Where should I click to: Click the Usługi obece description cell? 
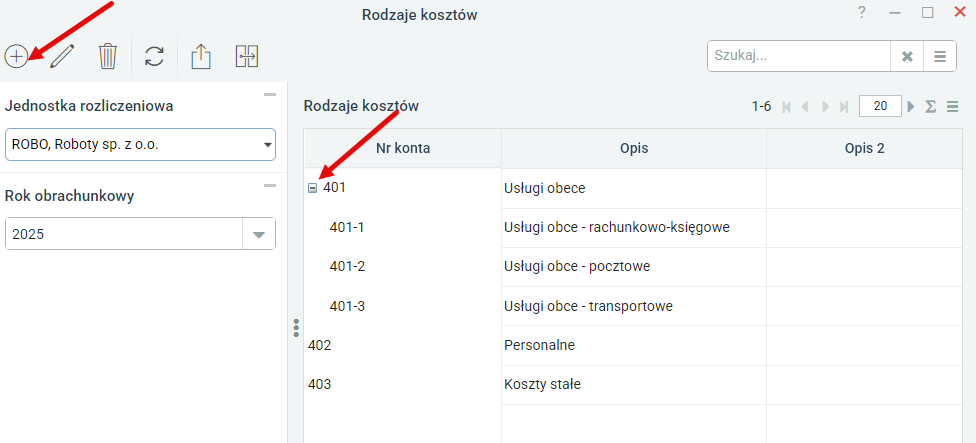(634, 188)
